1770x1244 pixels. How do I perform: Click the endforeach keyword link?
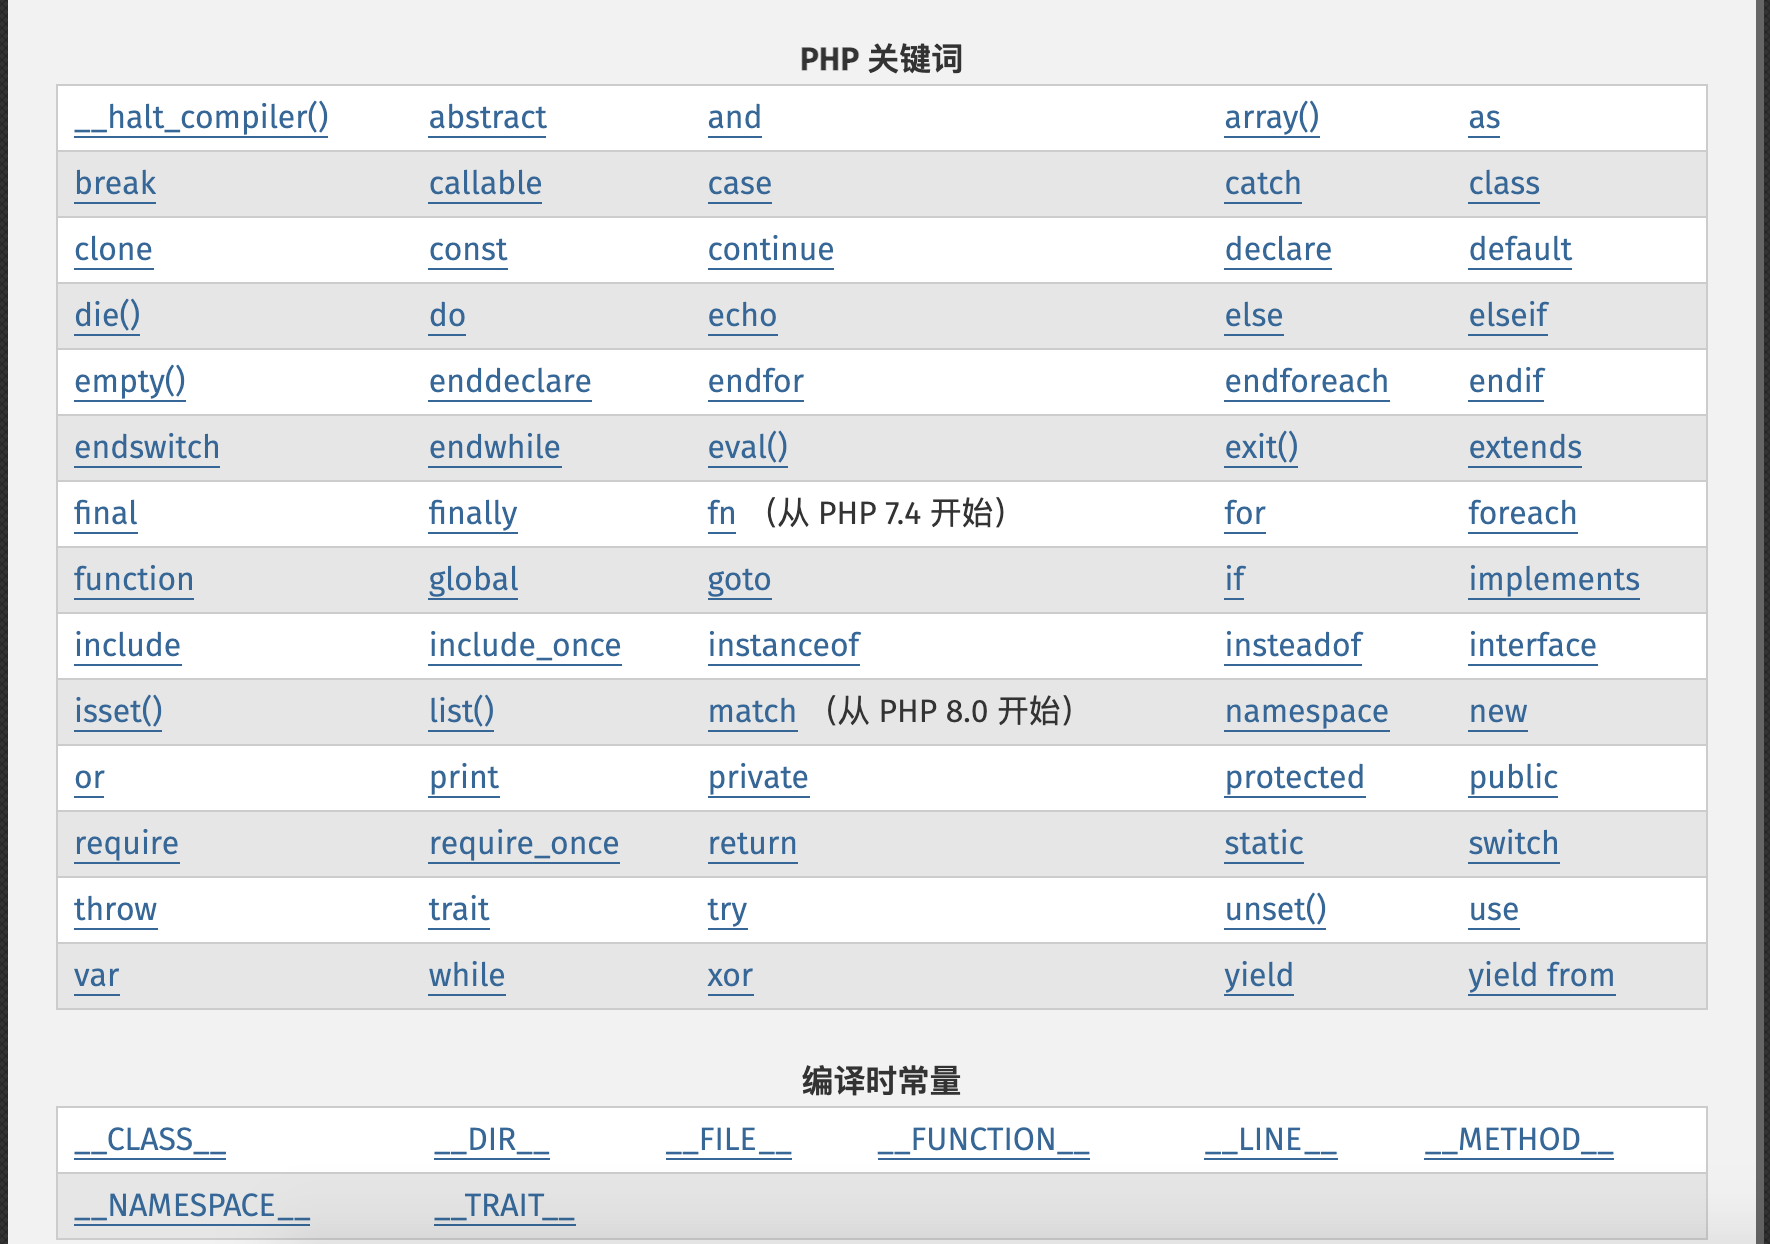coord(1306,382)
